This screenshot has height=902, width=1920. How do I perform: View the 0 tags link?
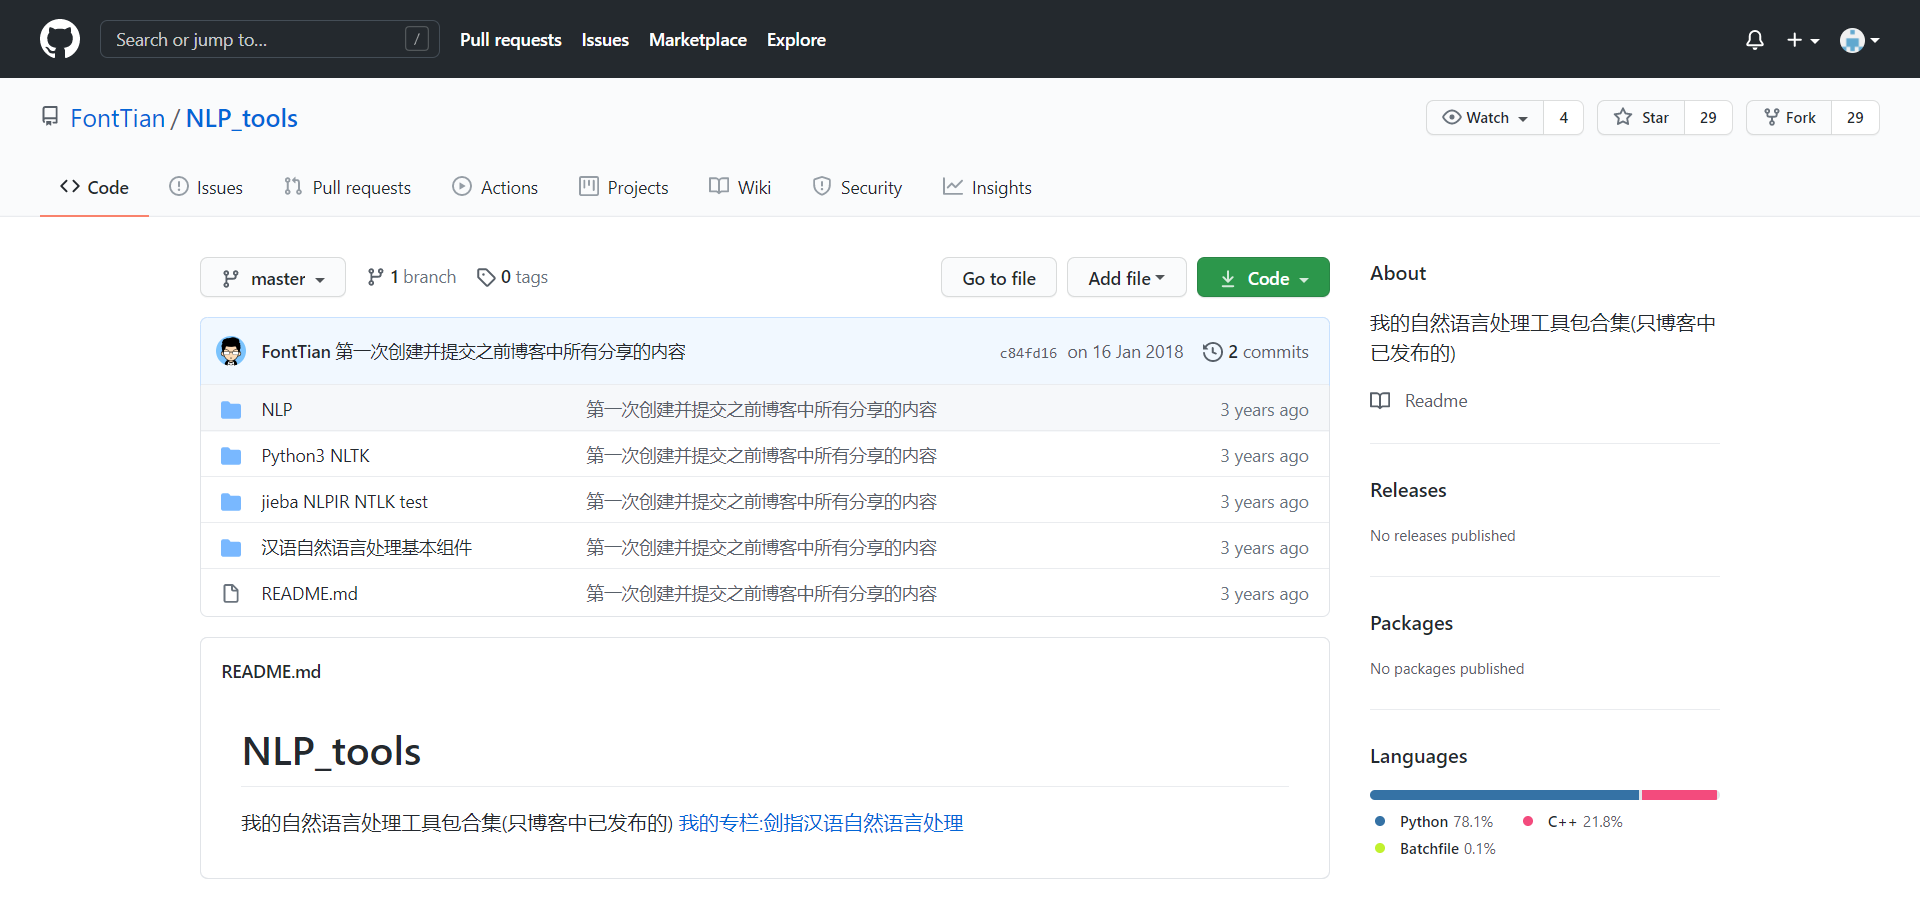tap(512, 277)
